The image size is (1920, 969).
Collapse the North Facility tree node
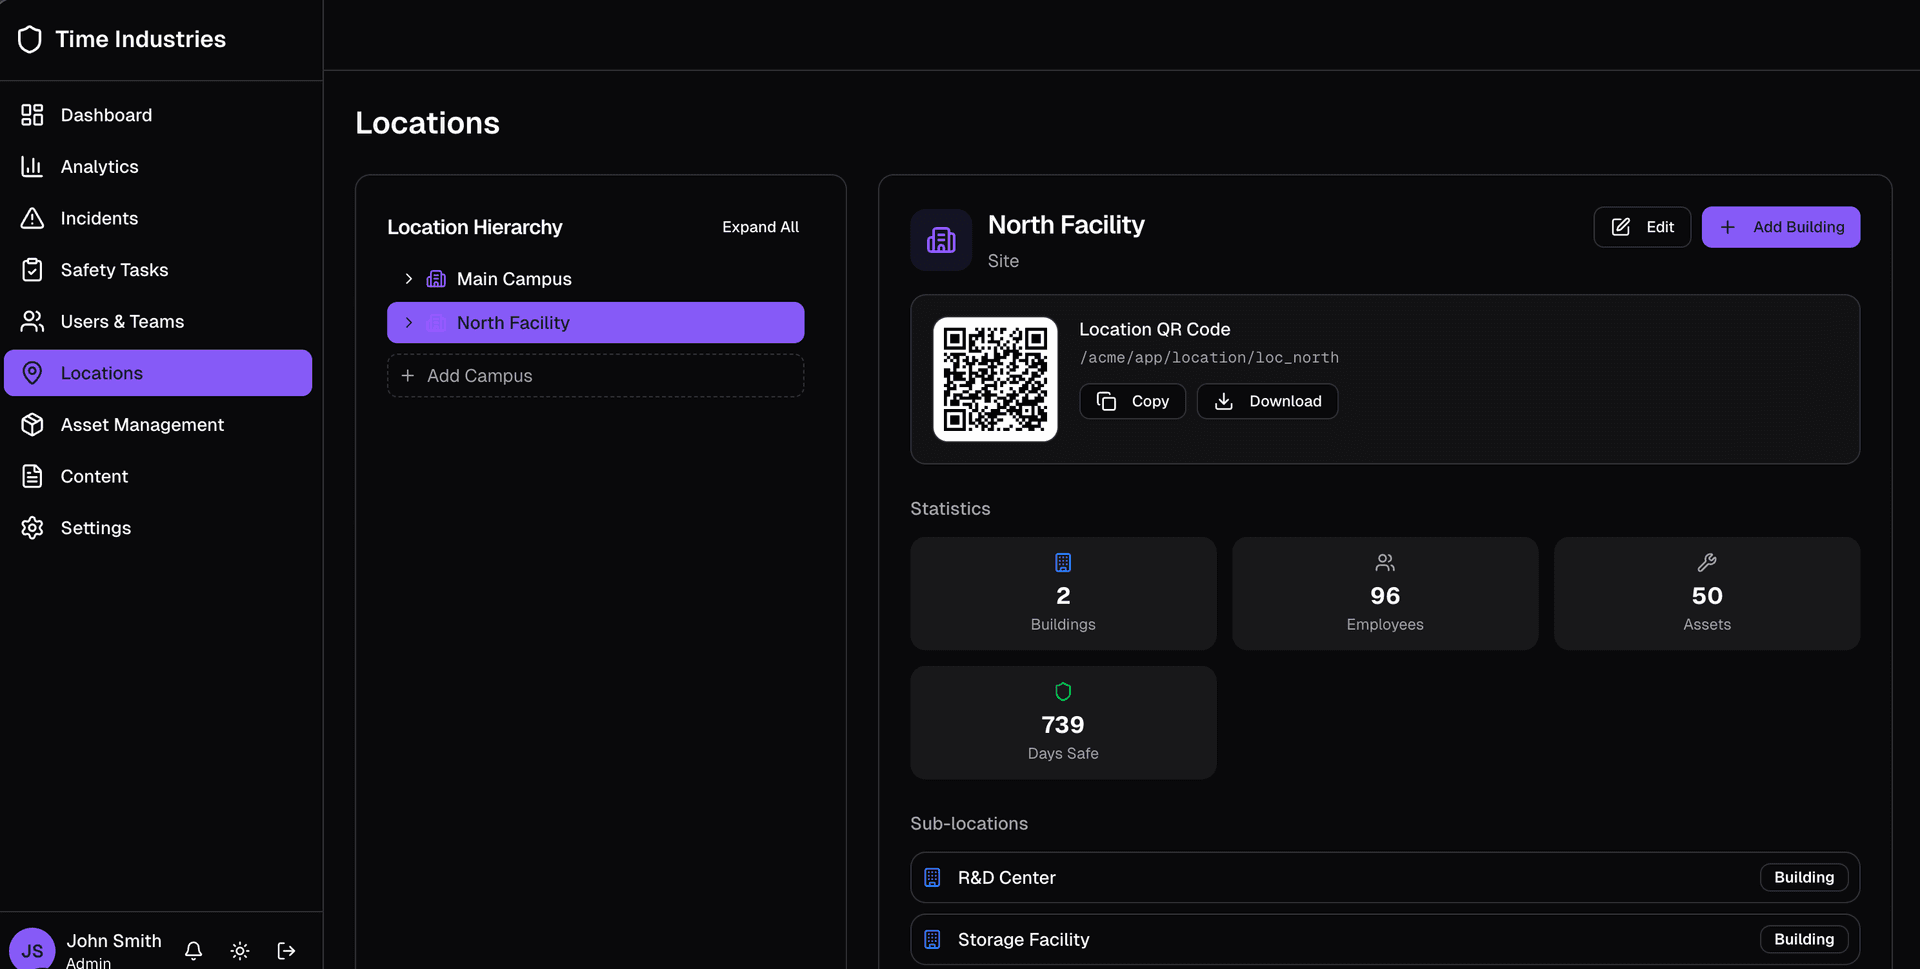tap(408, 322)
